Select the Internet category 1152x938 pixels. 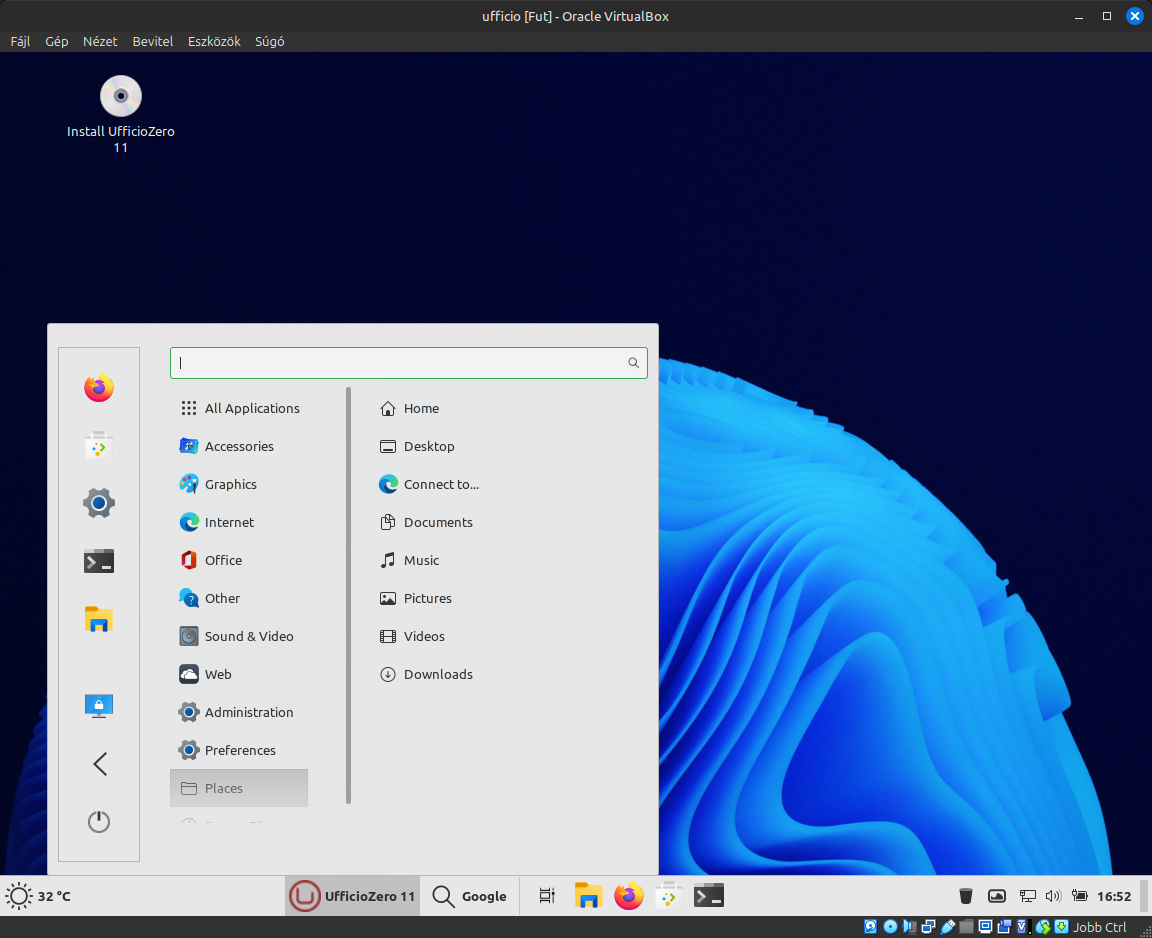(239, 522)
